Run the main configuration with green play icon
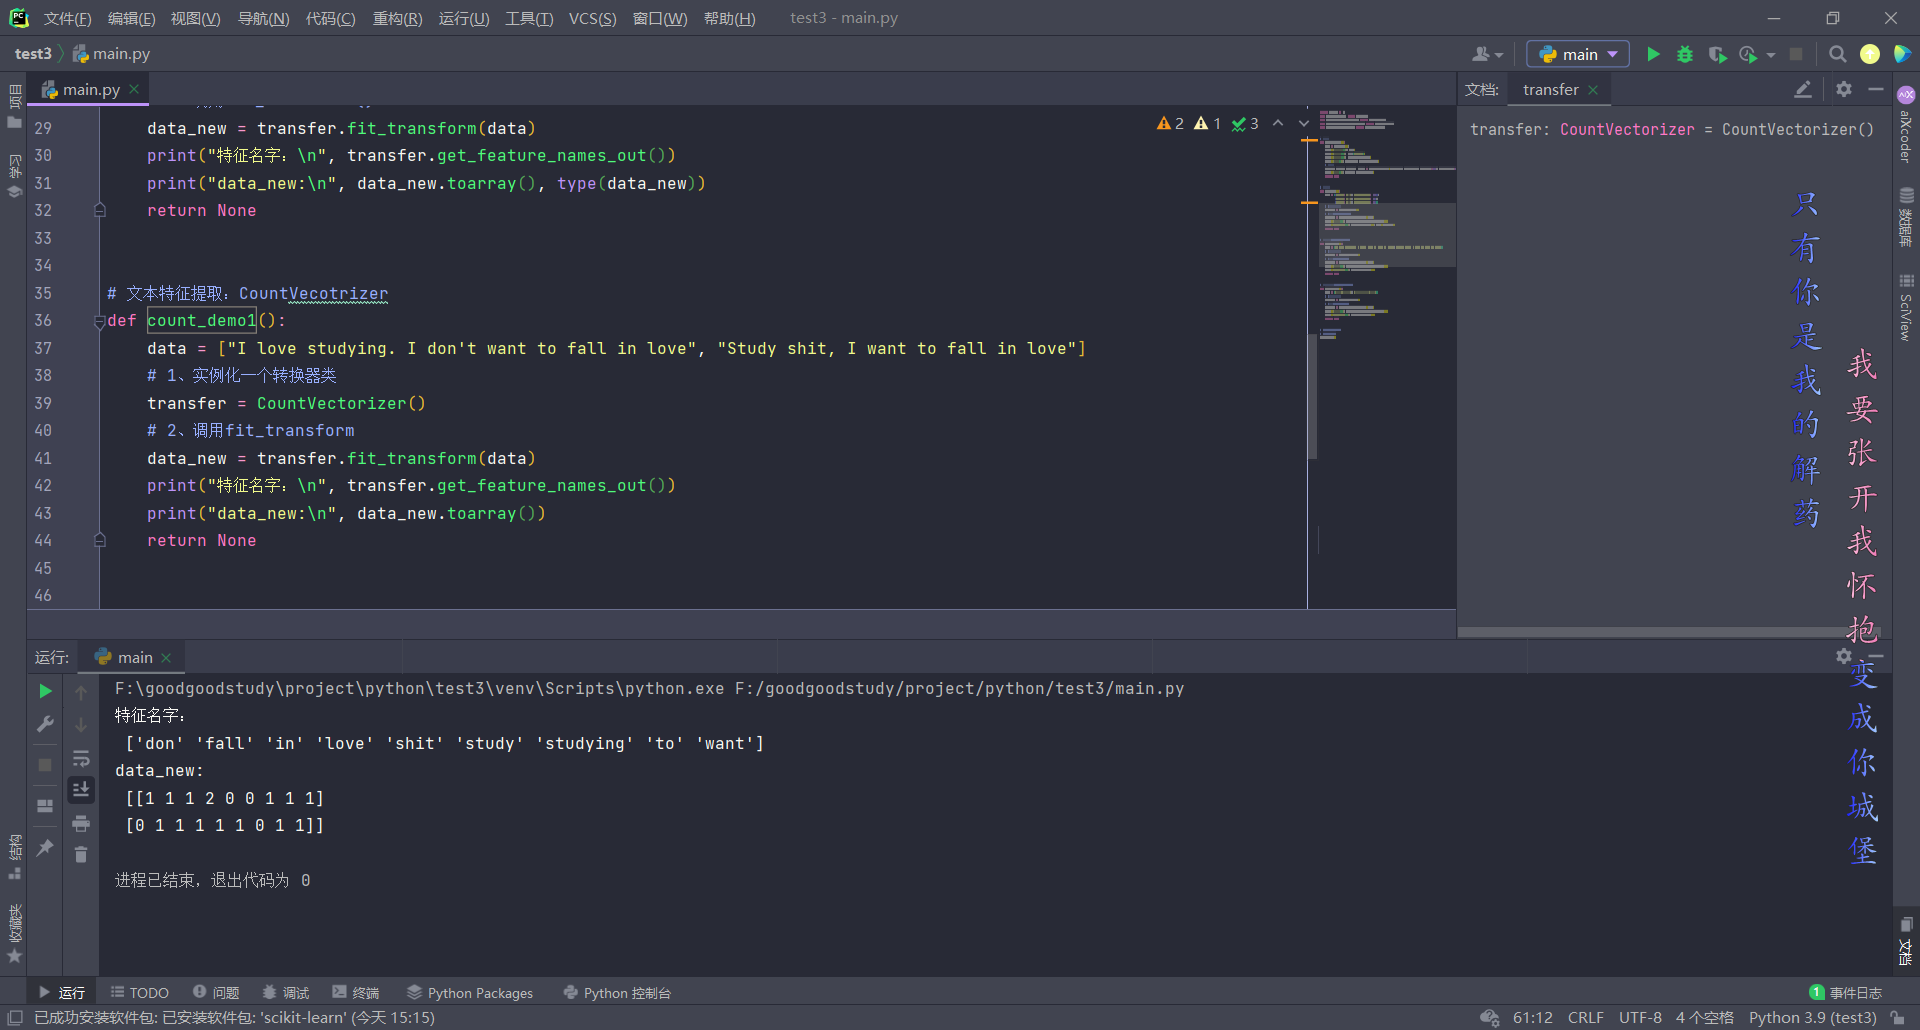1920x1030 pixels. tap(1653, 54)
